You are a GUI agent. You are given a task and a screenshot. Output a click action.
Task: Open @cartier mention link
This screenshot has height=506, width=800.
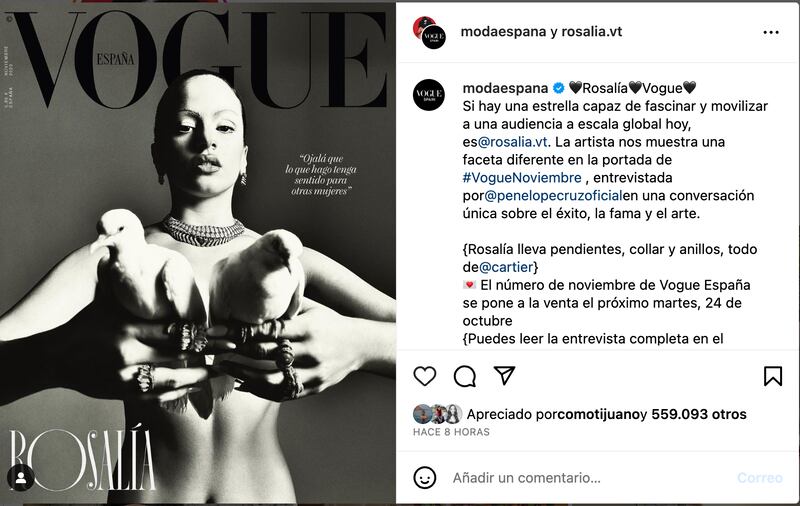(x=506, y=267)
